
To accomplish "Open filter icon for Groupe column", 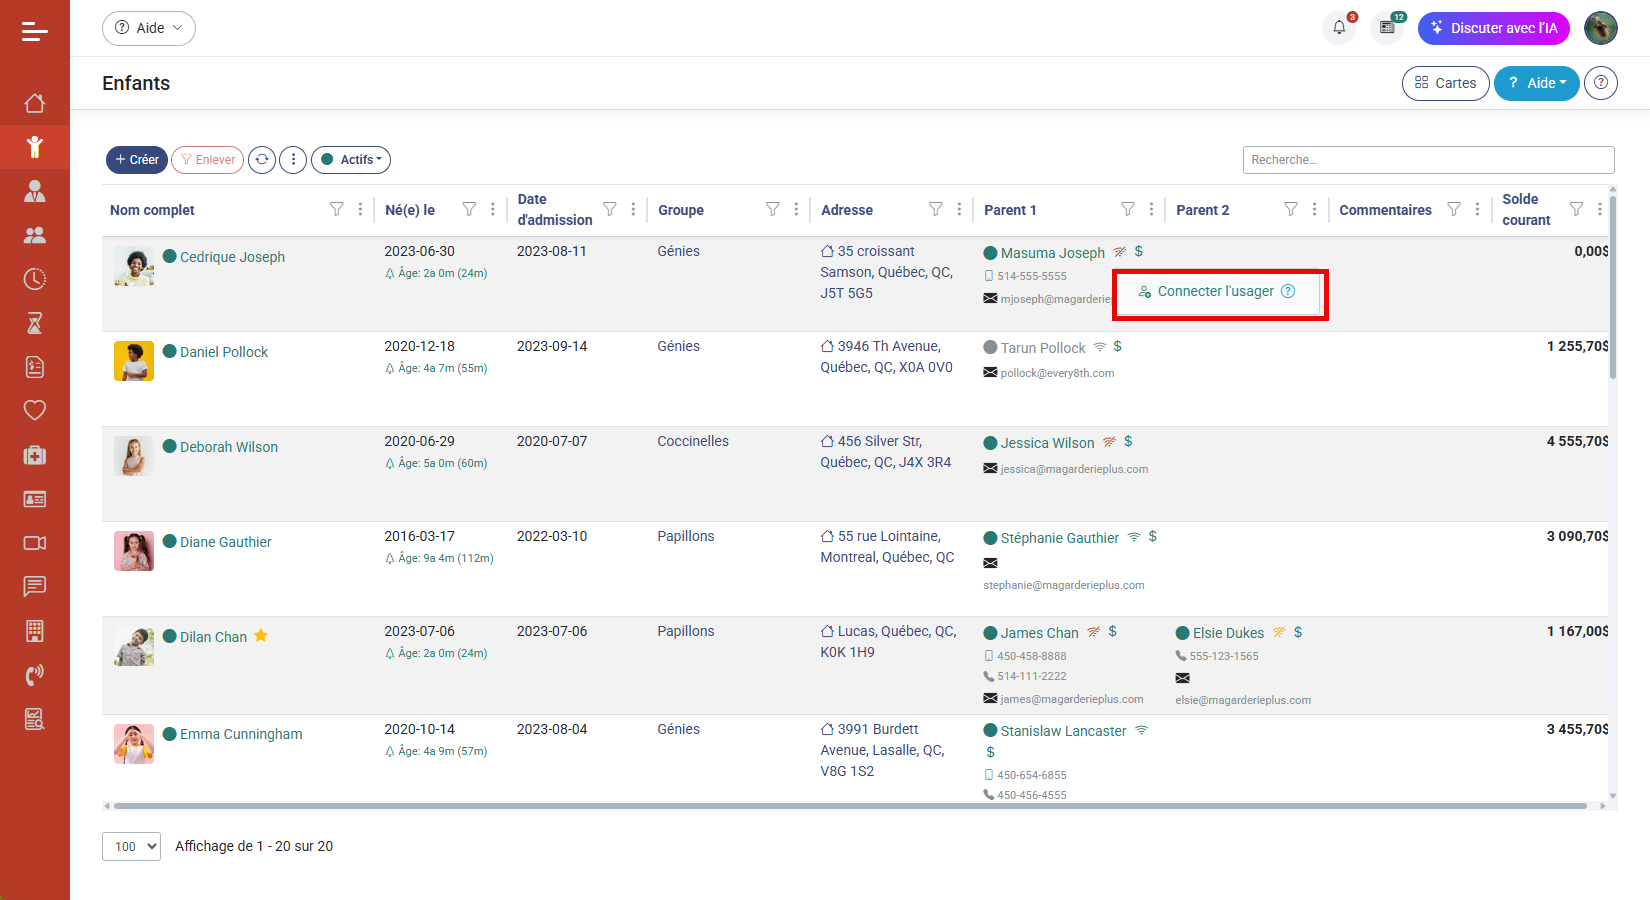I will point(772,209).
